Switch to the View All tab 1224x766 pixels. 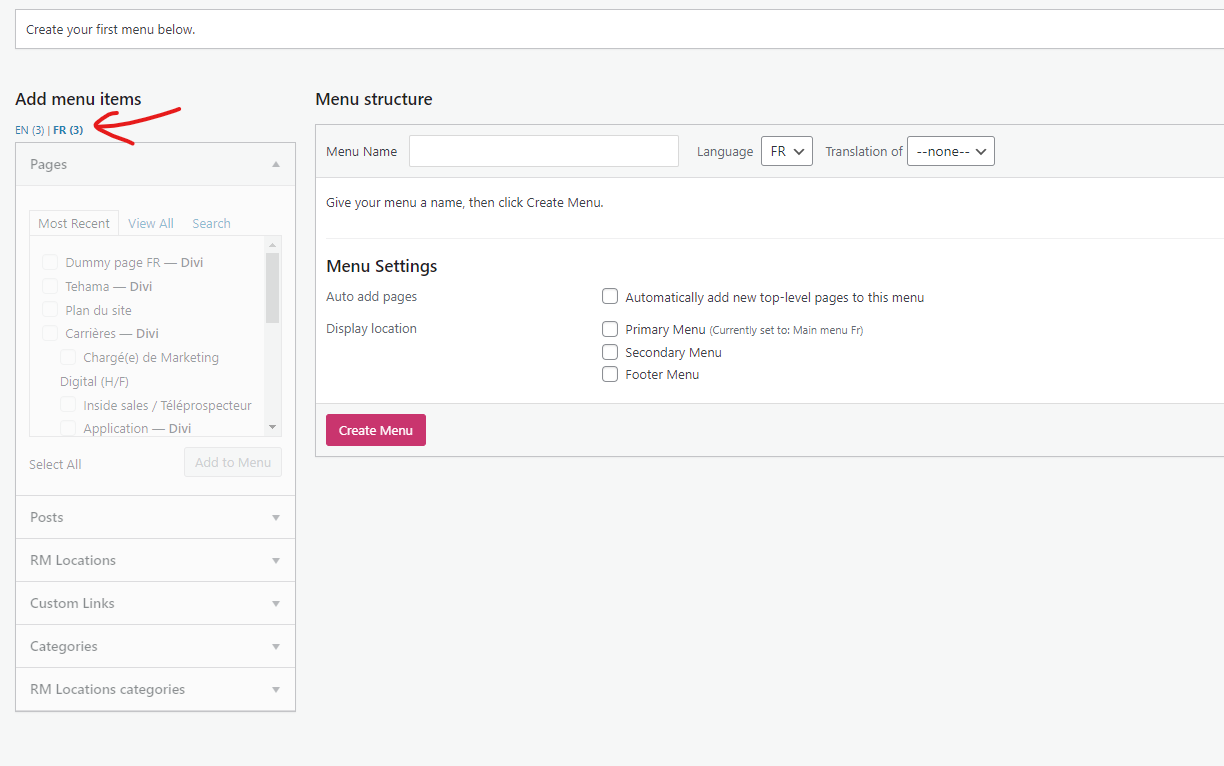point(151,223)
